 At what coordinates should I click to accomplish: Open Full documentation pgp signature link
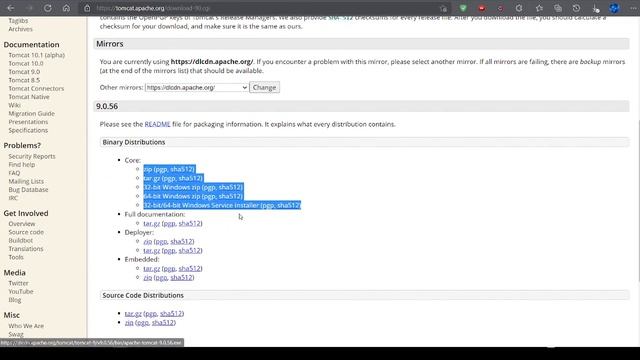pos(169,223)
